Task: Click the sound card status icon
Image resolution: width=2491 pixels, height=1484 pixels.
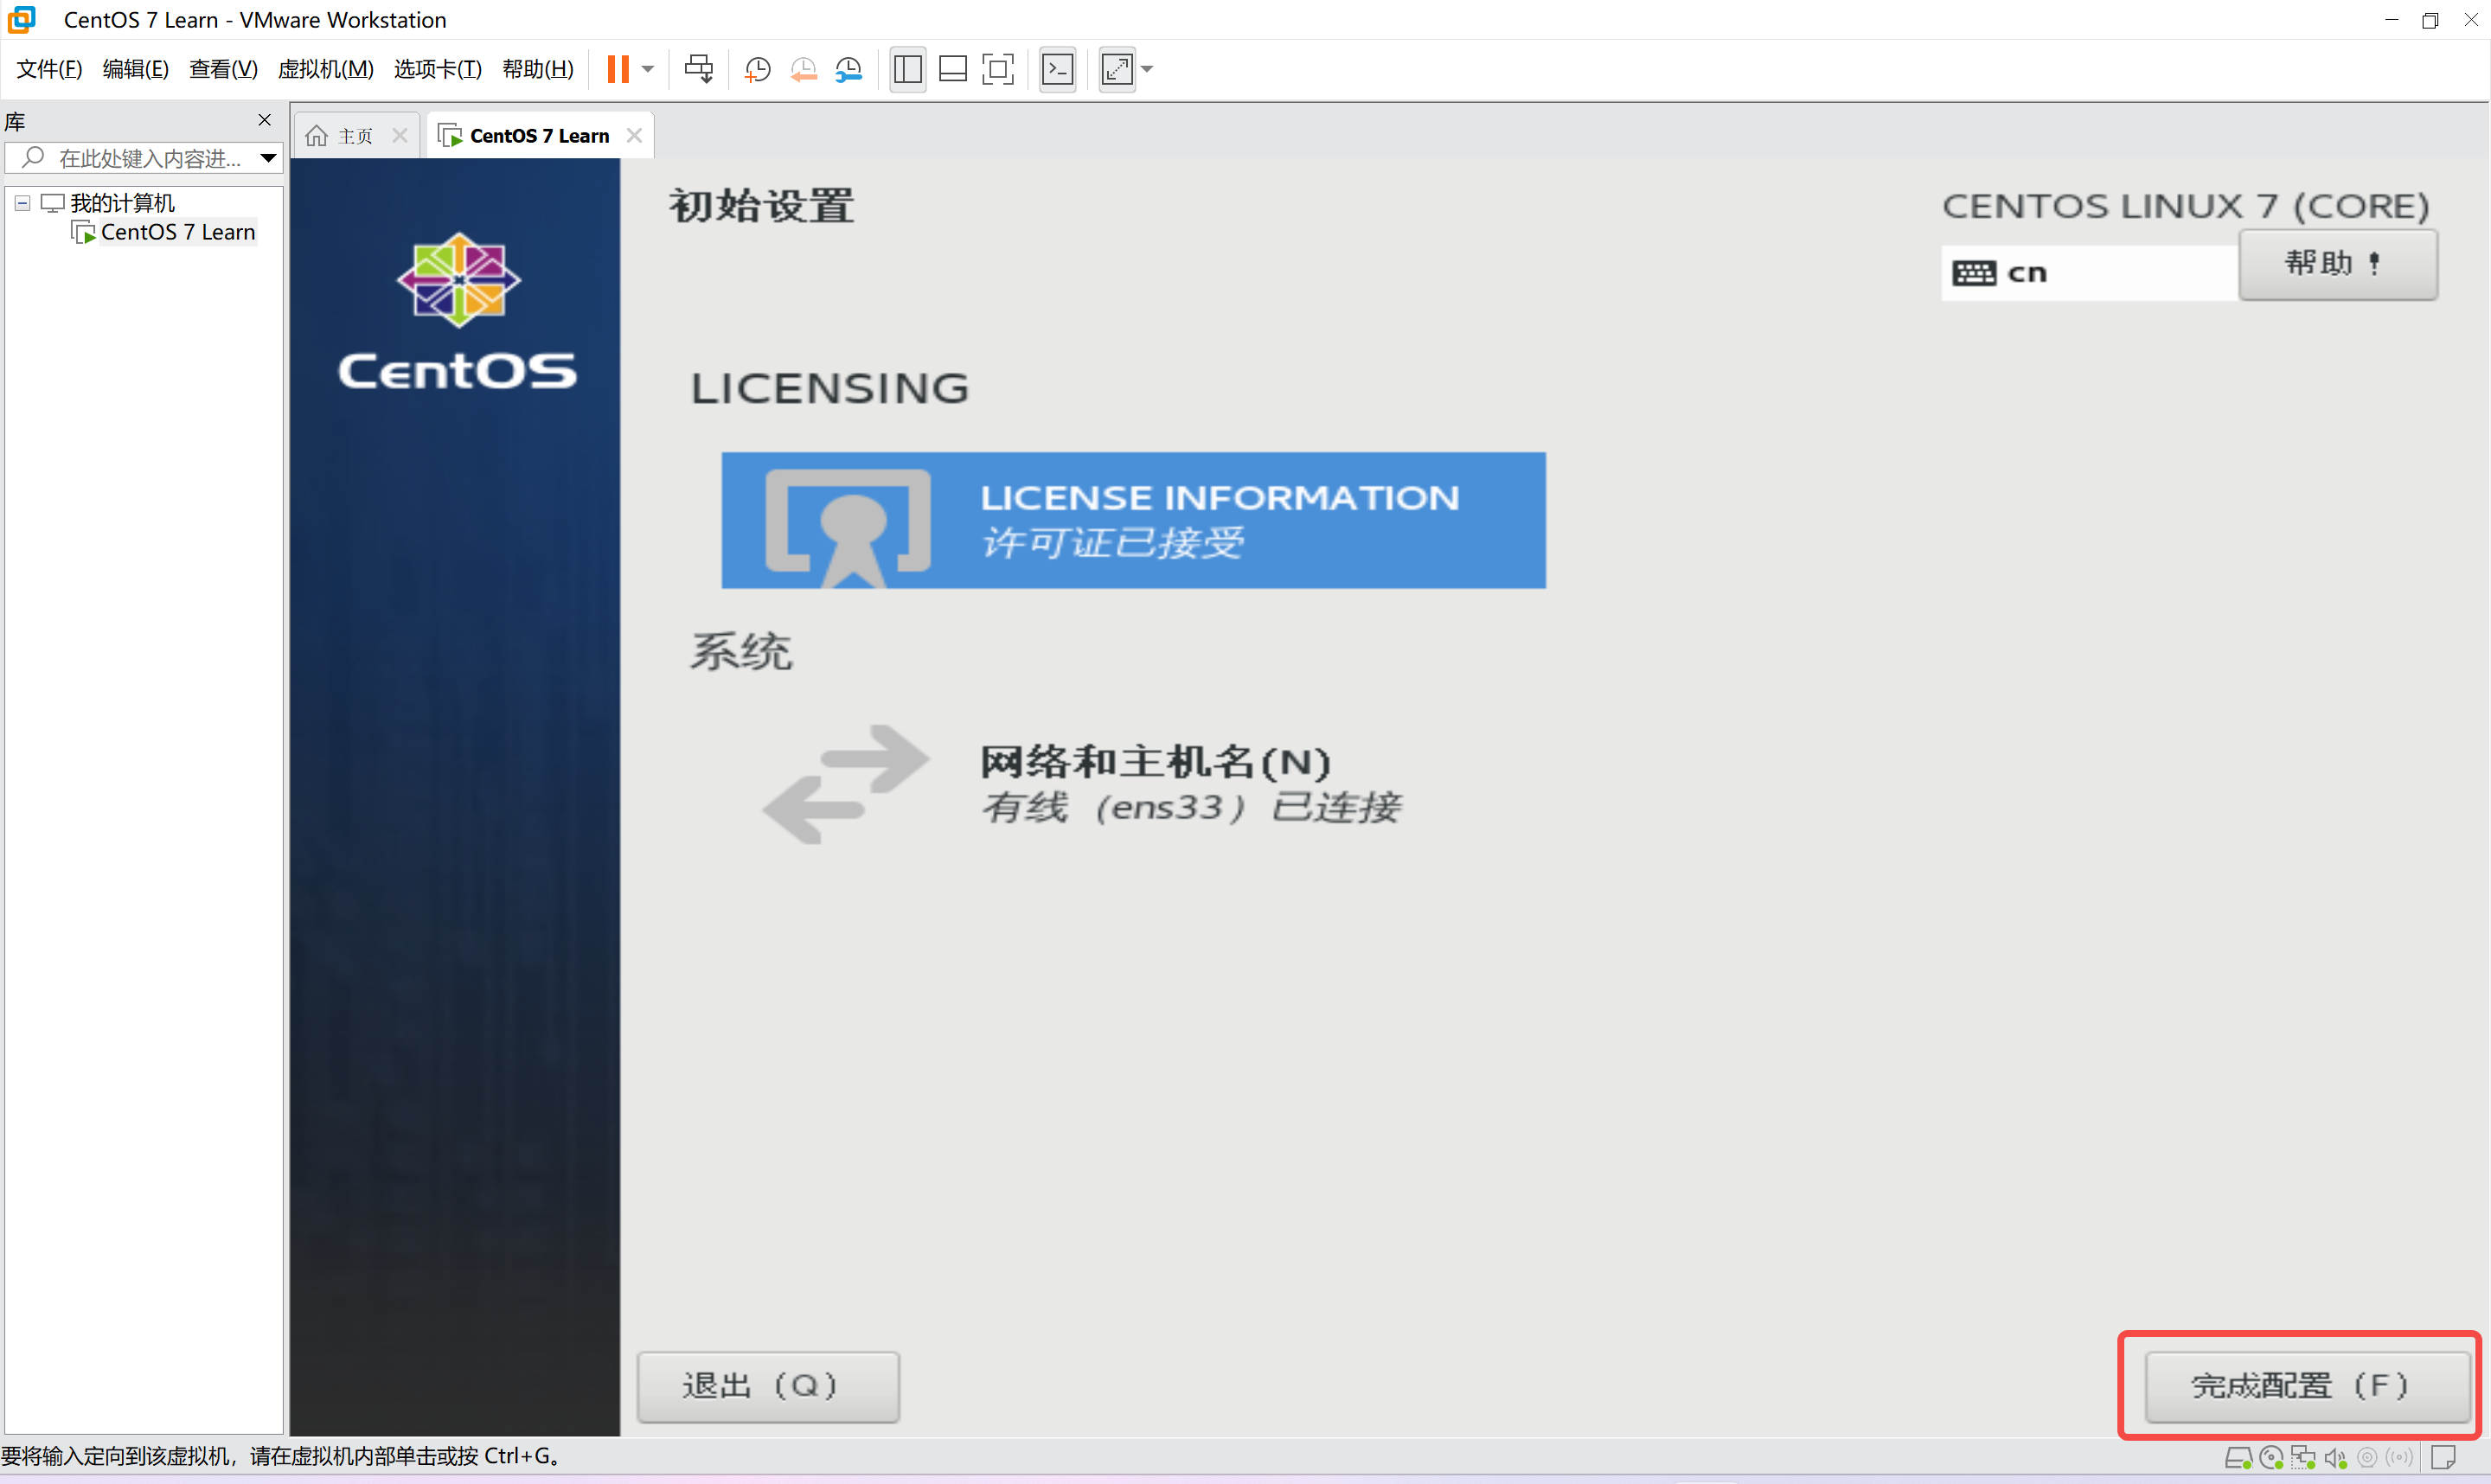Action: 2335,1458
